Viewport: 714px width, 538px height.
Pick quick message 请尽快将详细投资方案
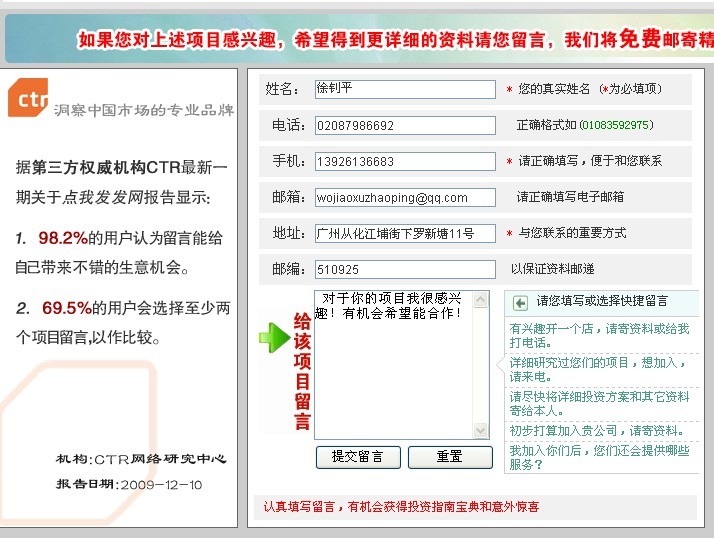click(x=599, y=404)
